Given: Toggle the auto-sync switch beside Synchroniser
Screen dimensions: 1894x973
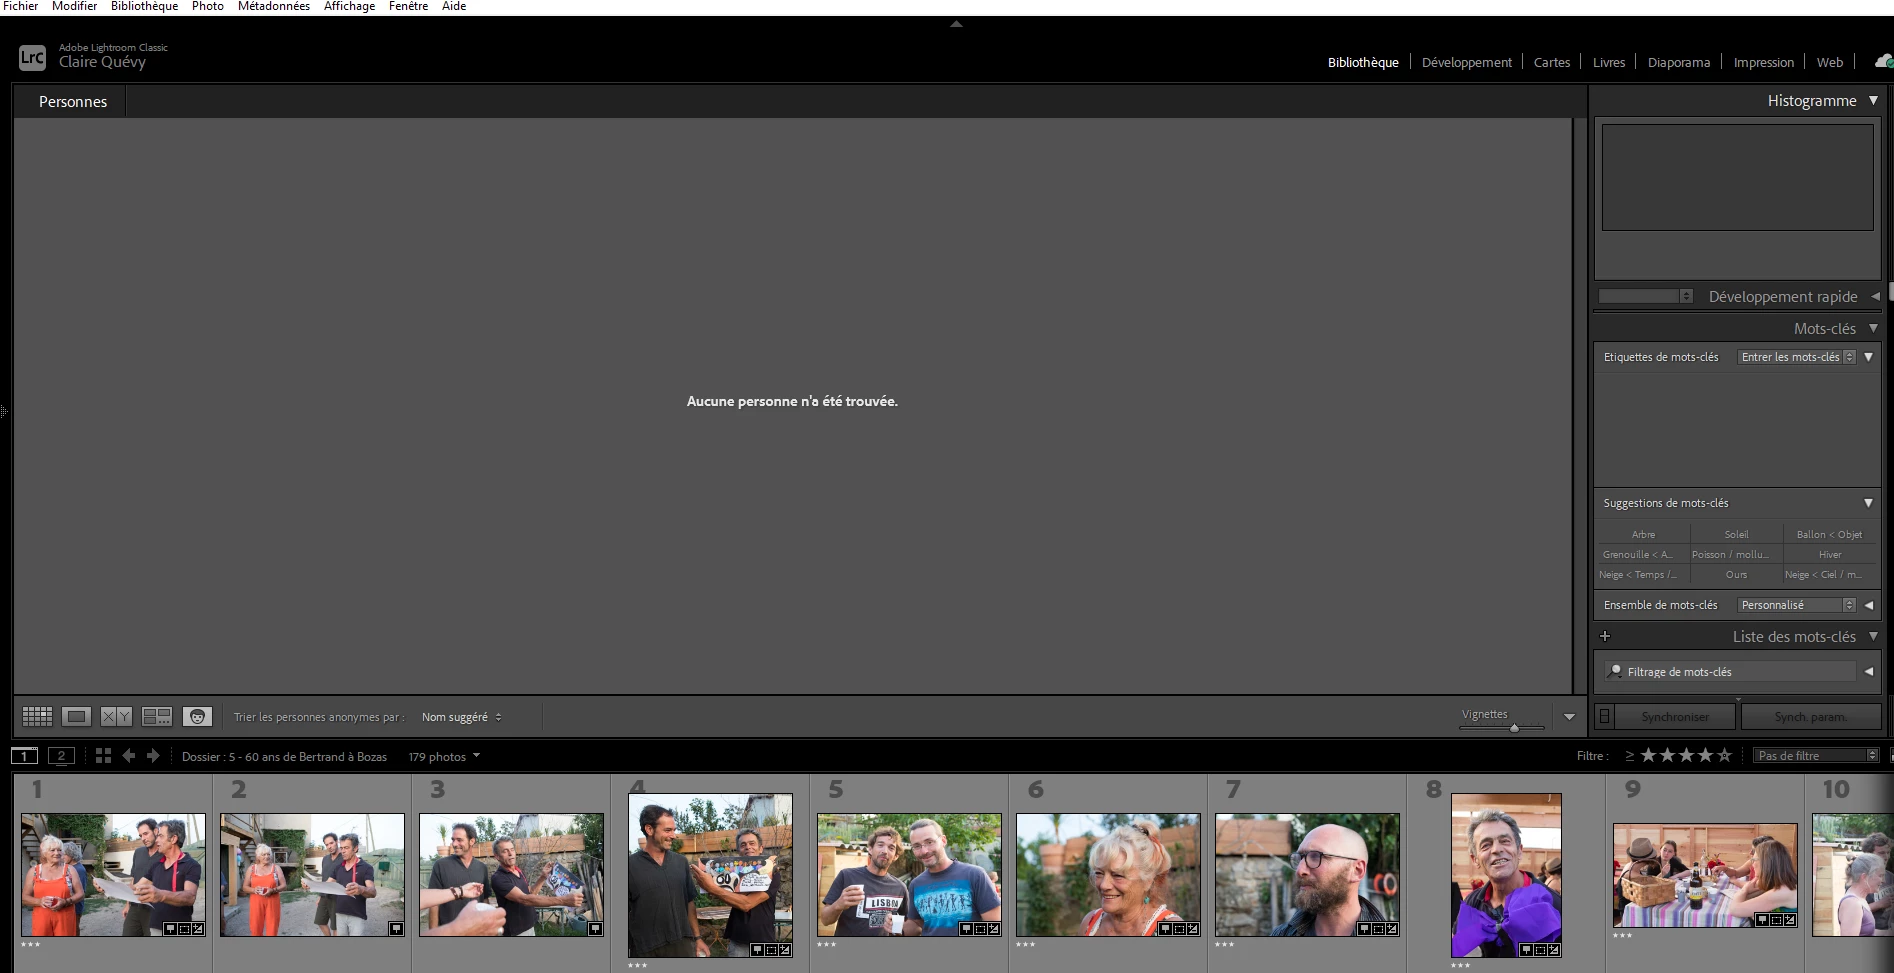Looking at the screenshot, I should 1605,716.
